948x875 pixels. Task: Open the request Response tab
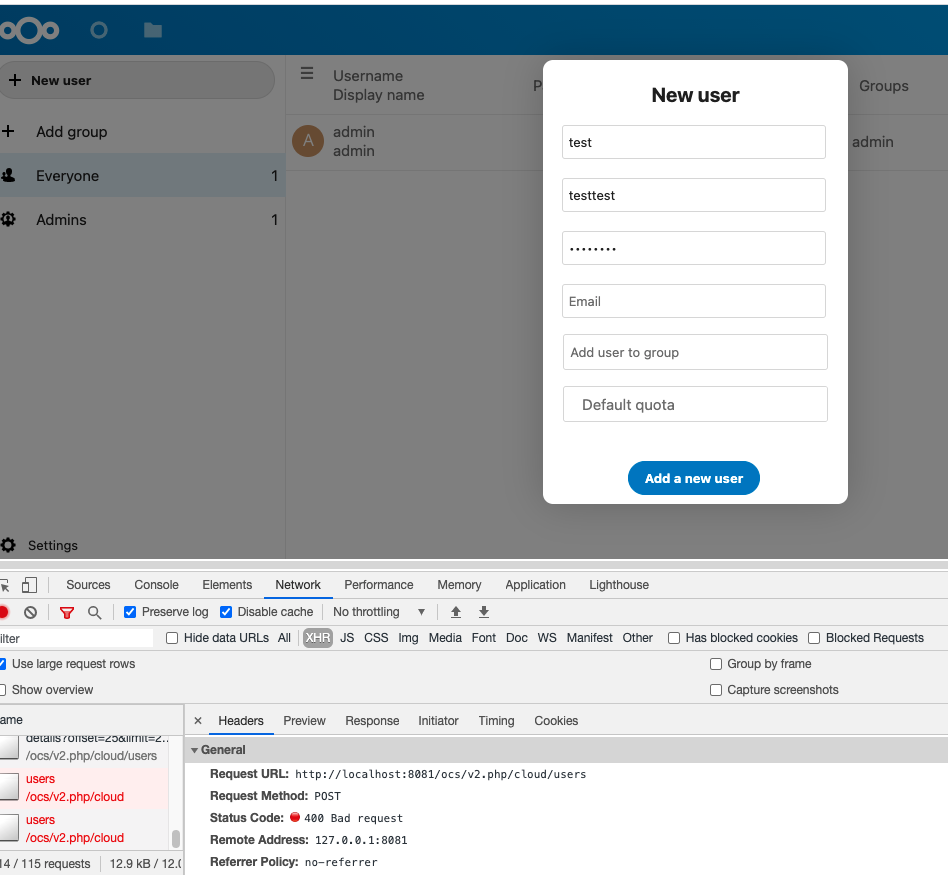pyautogui.click(x=372, y=721)
